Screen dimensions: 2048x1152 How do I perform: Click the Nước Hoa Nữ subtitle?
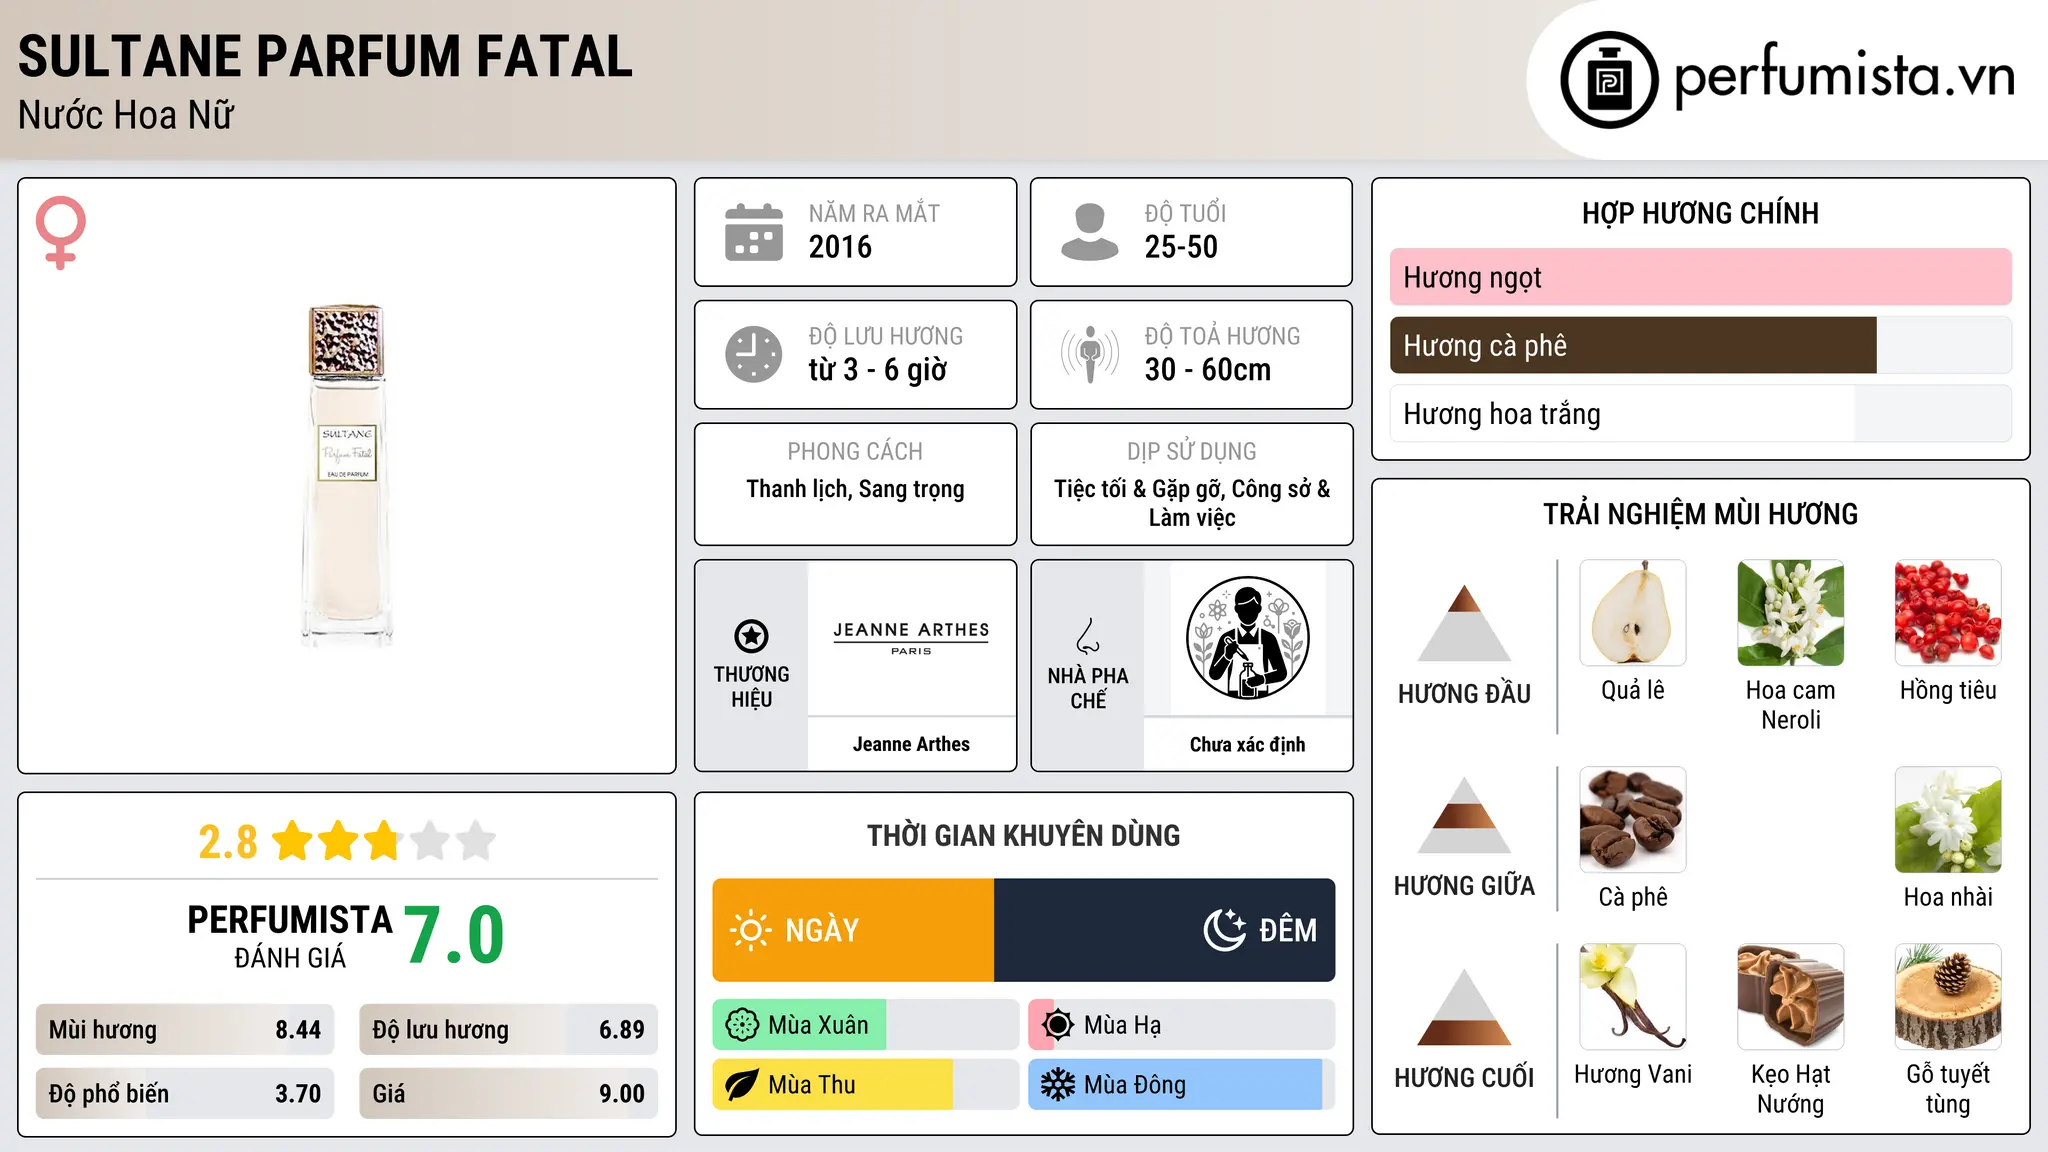tap(126, 115)
